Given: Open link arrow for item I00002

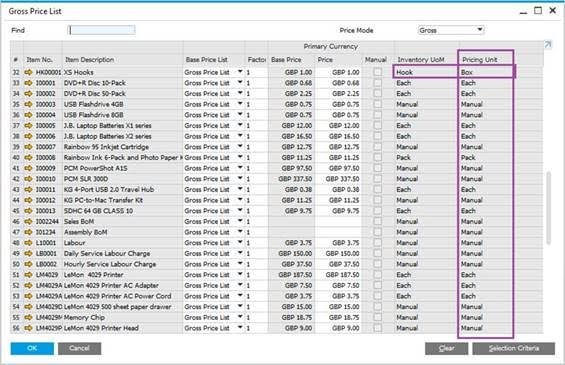Looking at the screenshot, I should [x=28, y=94].
